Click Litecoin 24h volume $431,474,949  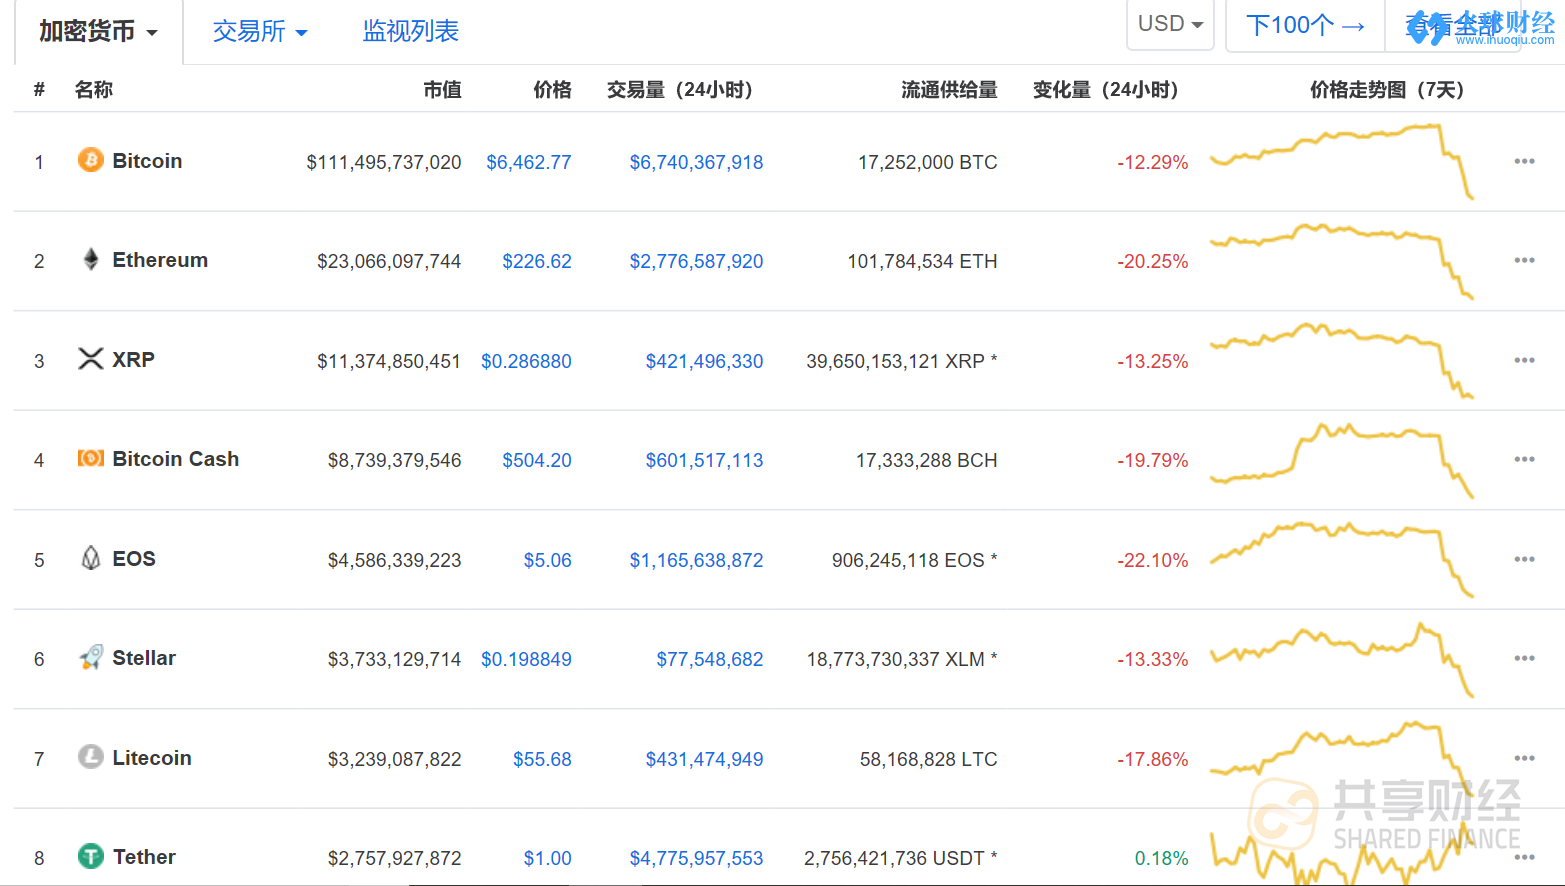point(704,759)
